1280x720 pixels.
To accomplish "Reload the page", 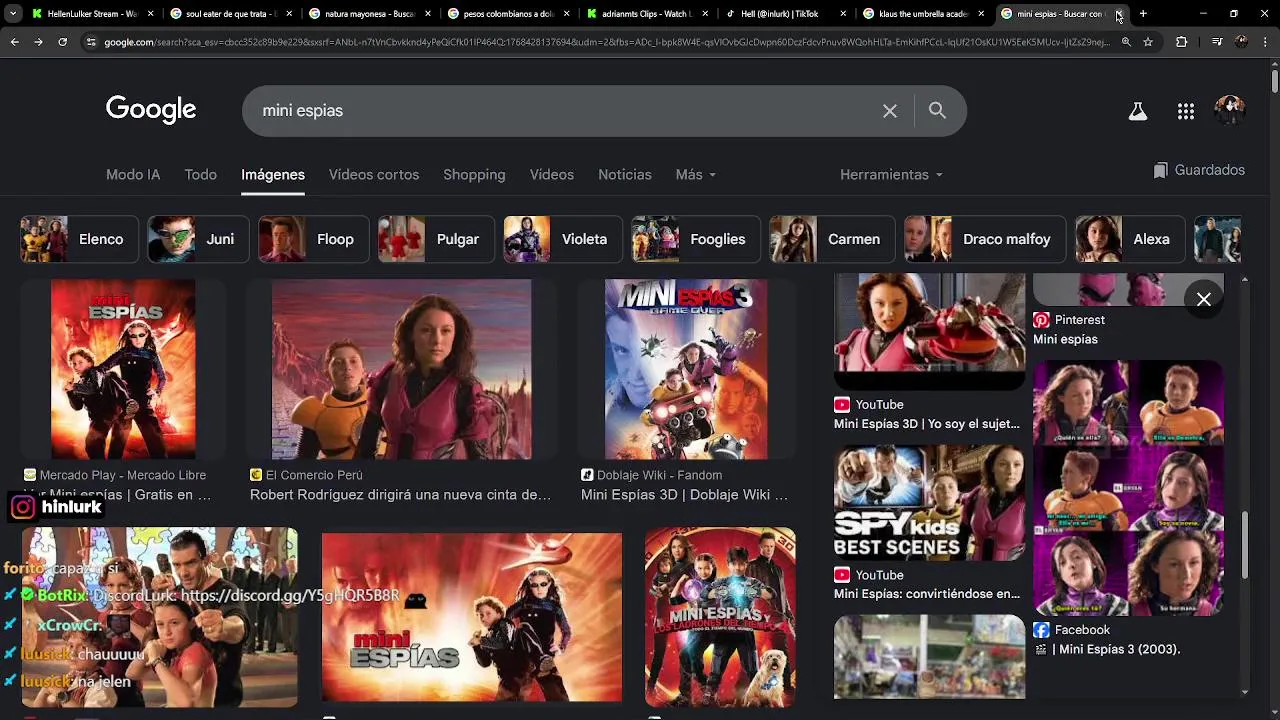I will pos(62,42).
